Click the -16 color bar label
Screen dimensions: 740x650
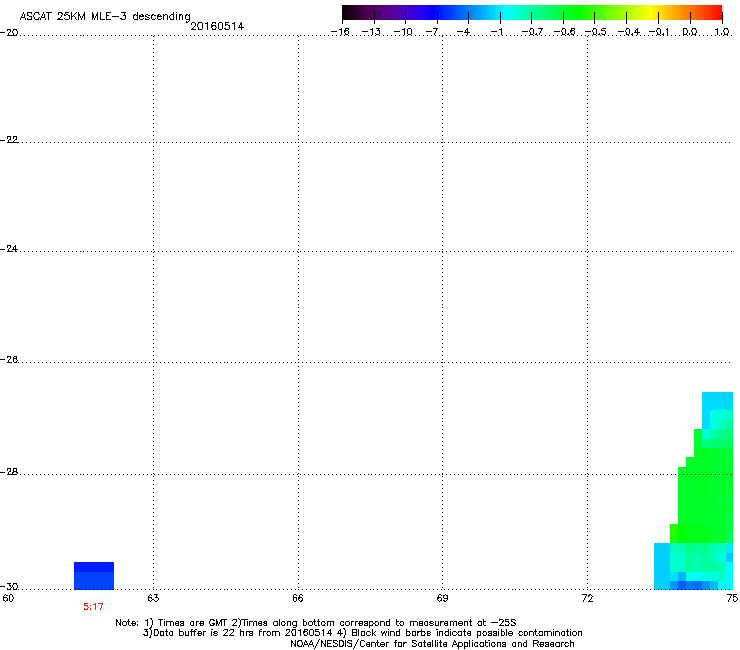(x=340, y=32)
